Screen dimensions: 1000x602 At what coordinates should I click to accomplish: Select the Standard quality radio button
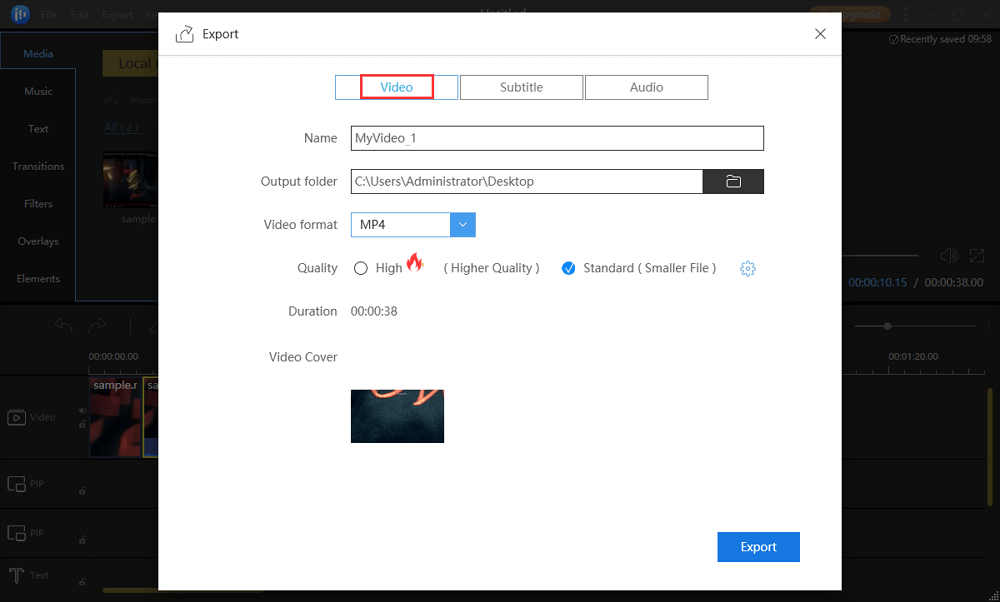click(x=568, y=268)
